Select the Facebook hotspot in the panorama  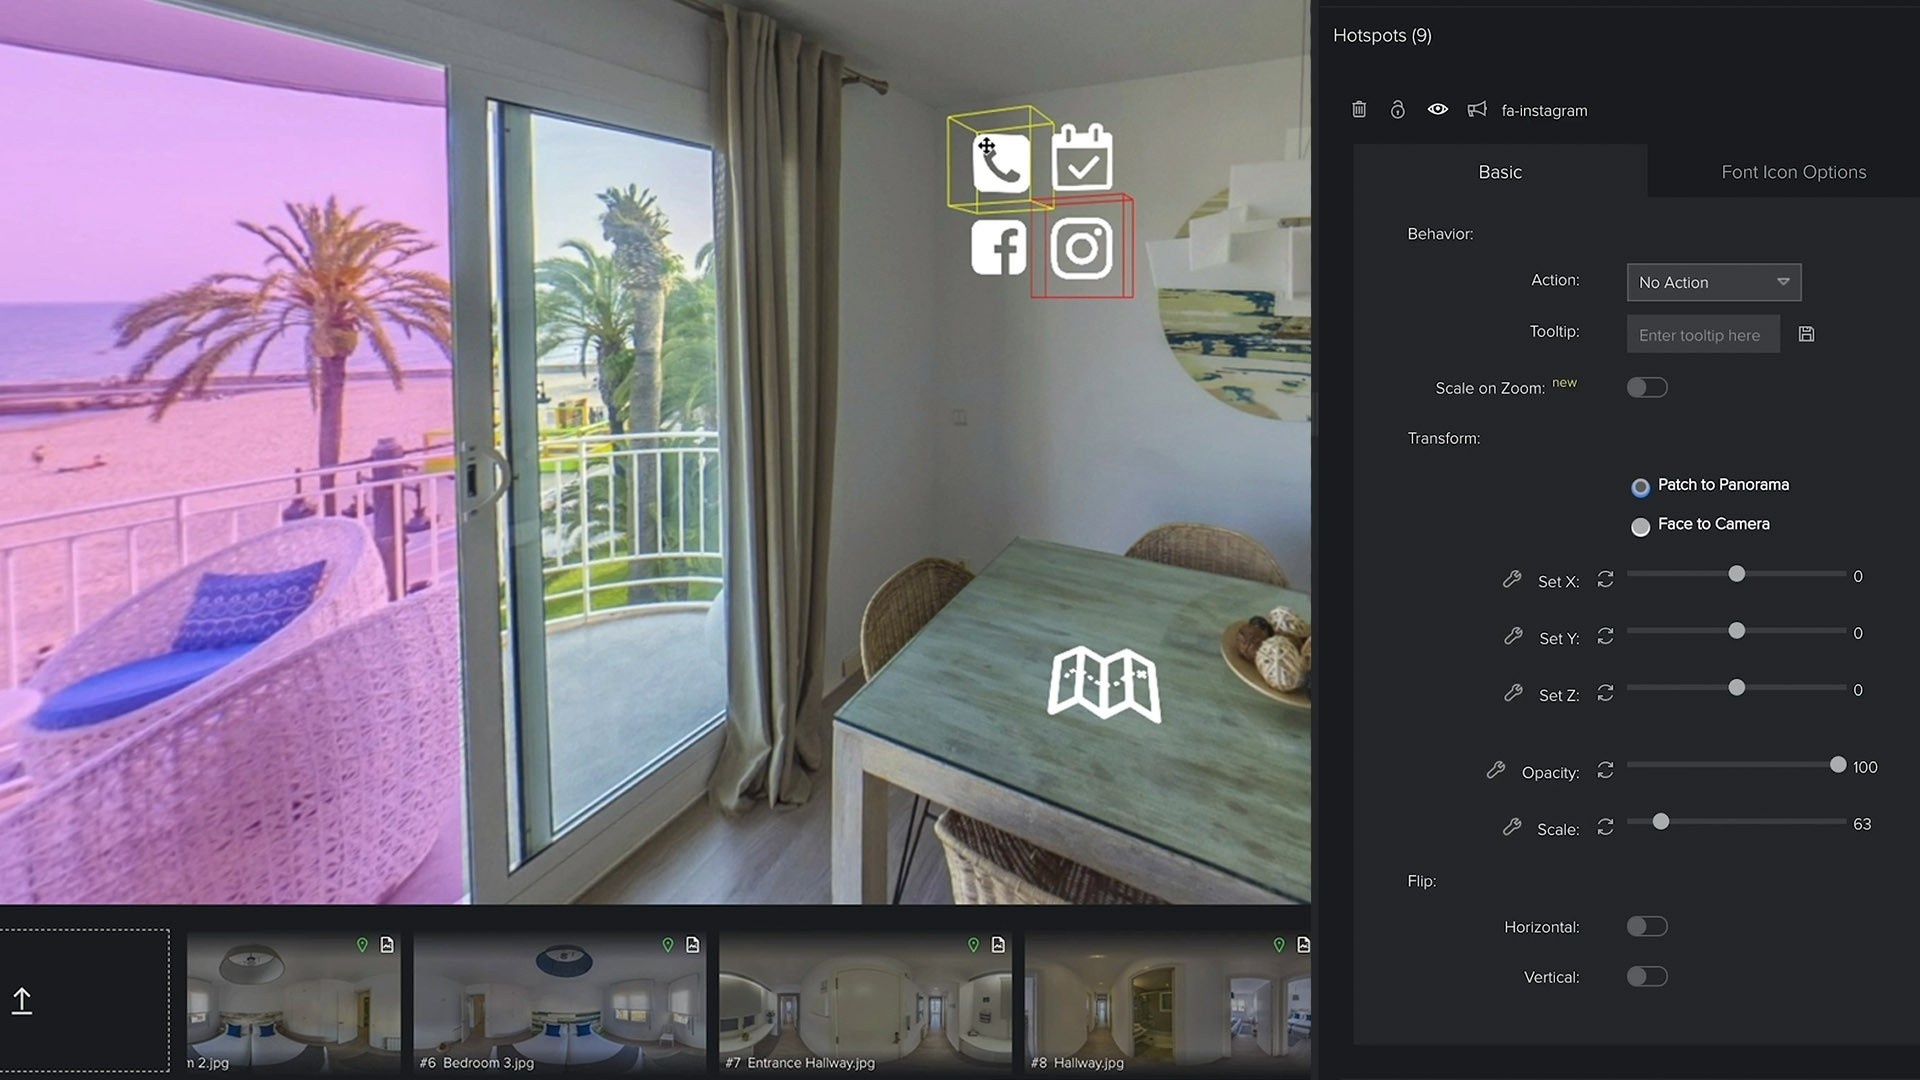[999, 248]
